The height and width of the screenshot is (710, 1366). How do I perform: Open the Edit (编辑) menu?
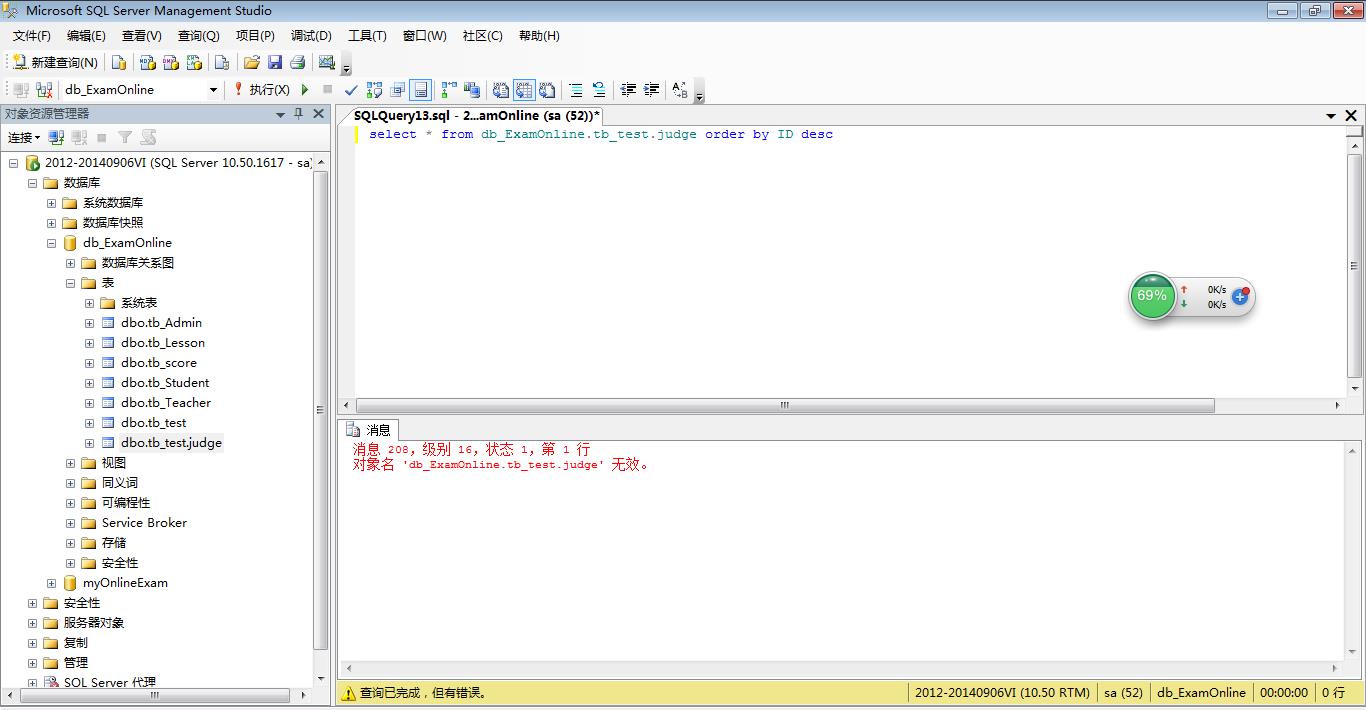(x=86, y=36)
